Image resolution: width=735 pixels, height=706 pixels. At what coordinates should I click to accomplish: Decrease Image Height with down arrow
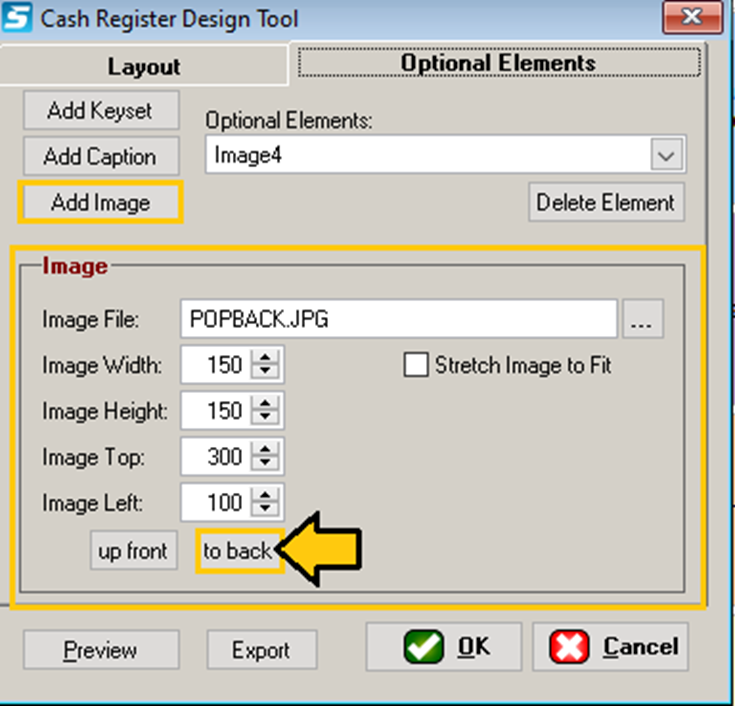265,419
